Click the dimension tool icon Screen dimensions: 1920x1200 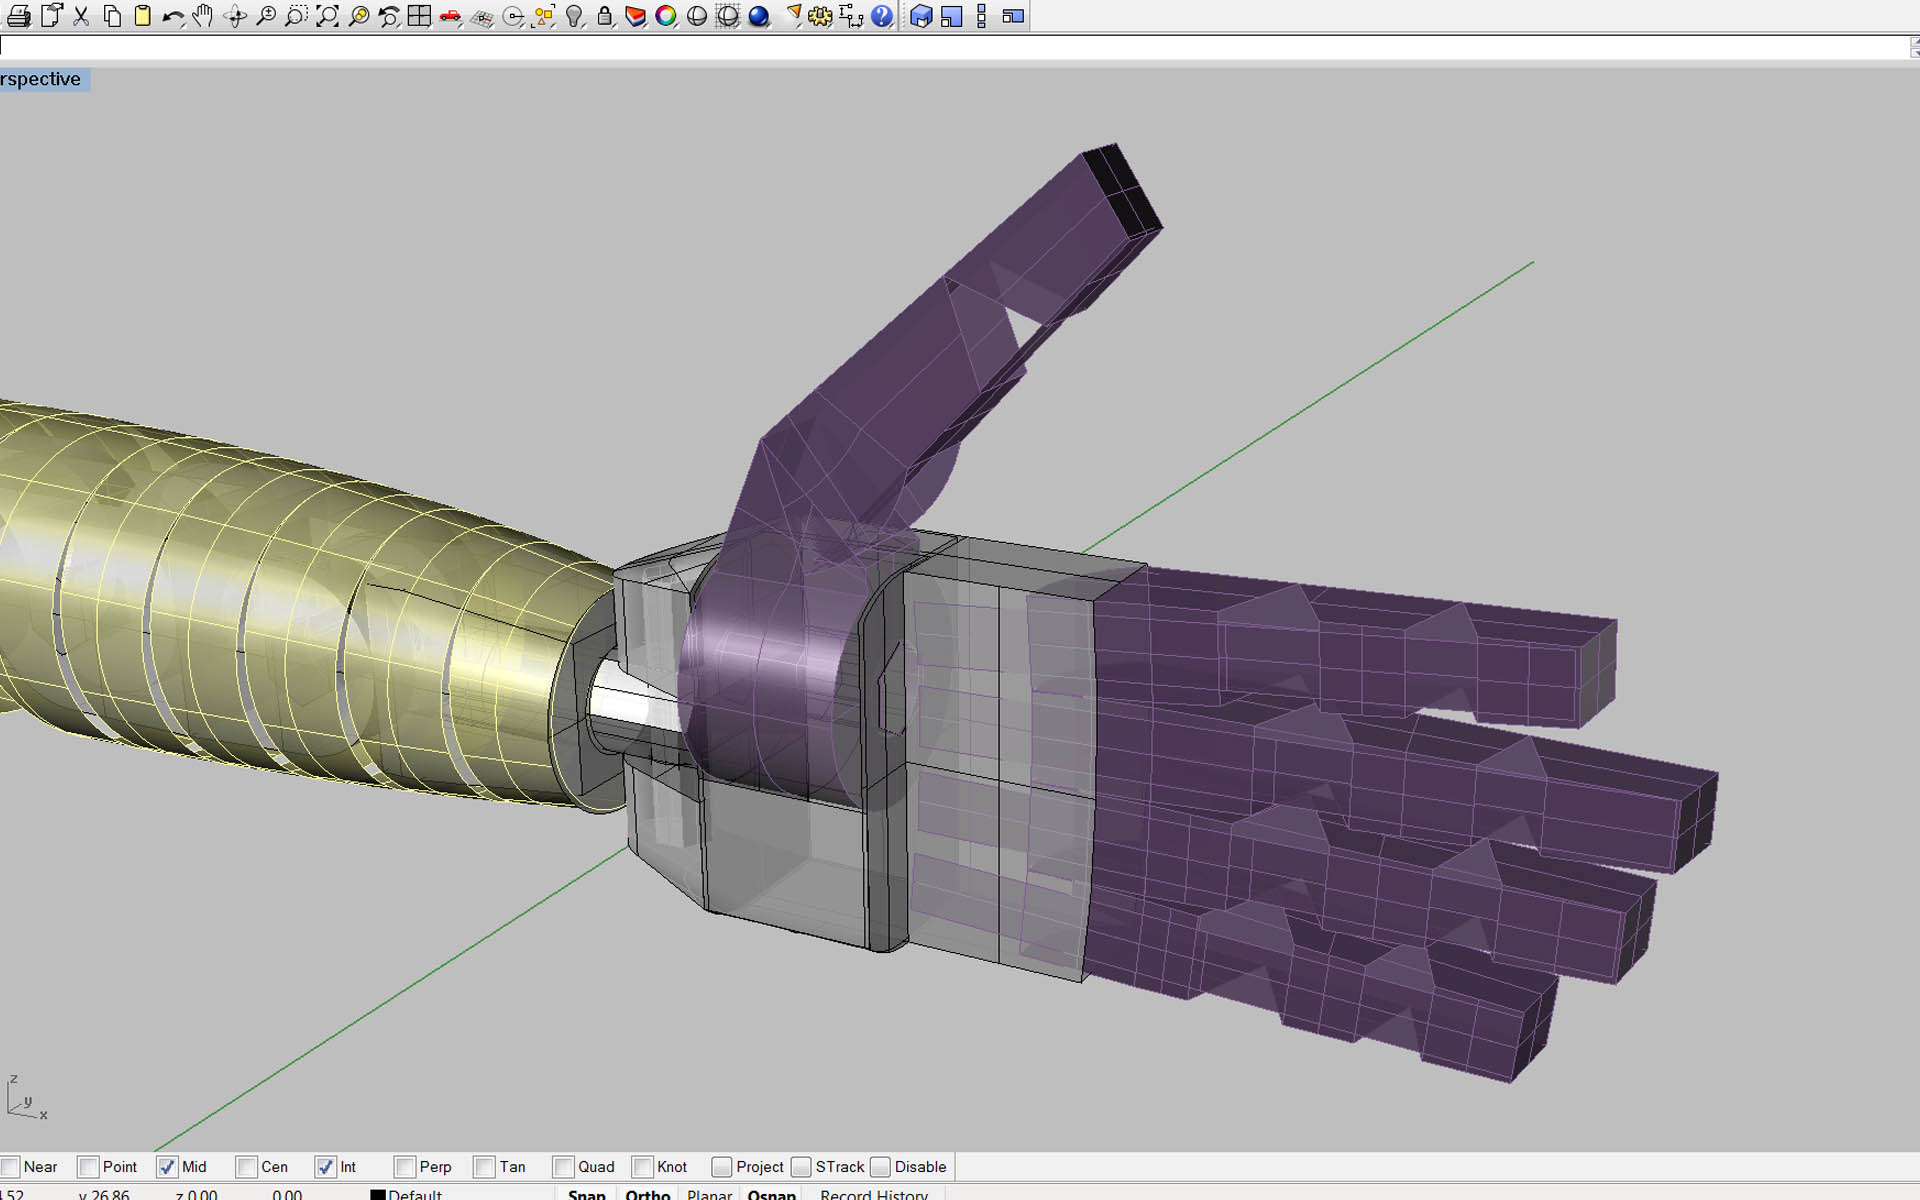coord(851,16)
